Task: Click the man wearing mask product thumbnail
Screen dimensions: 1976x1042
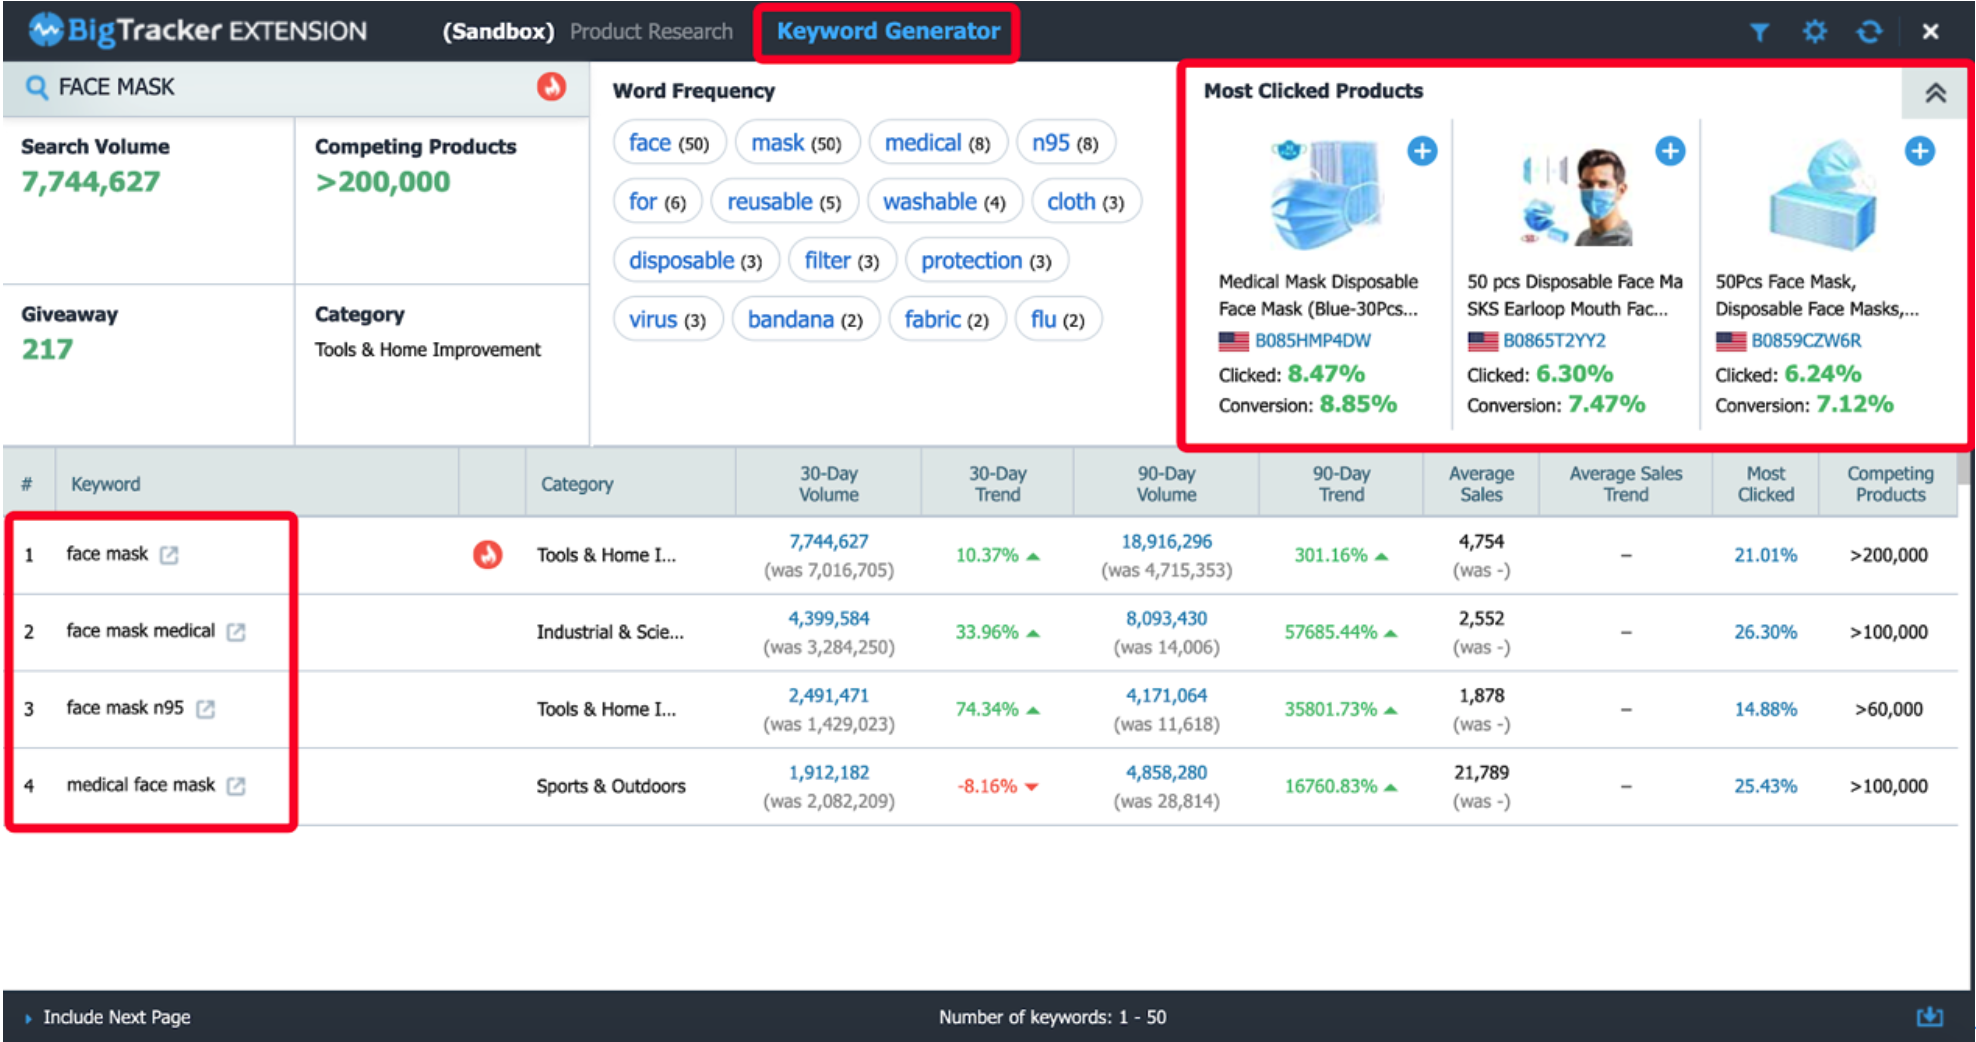Action: coord(1579,196)
